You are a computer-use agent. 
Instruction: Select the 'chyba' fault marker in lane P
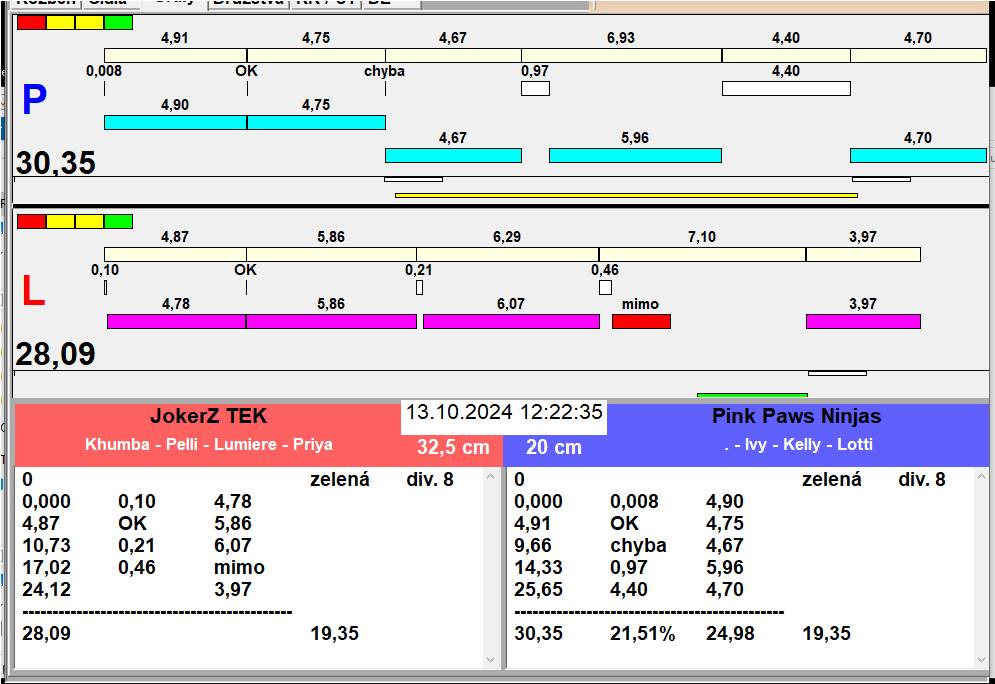[385, 71]
